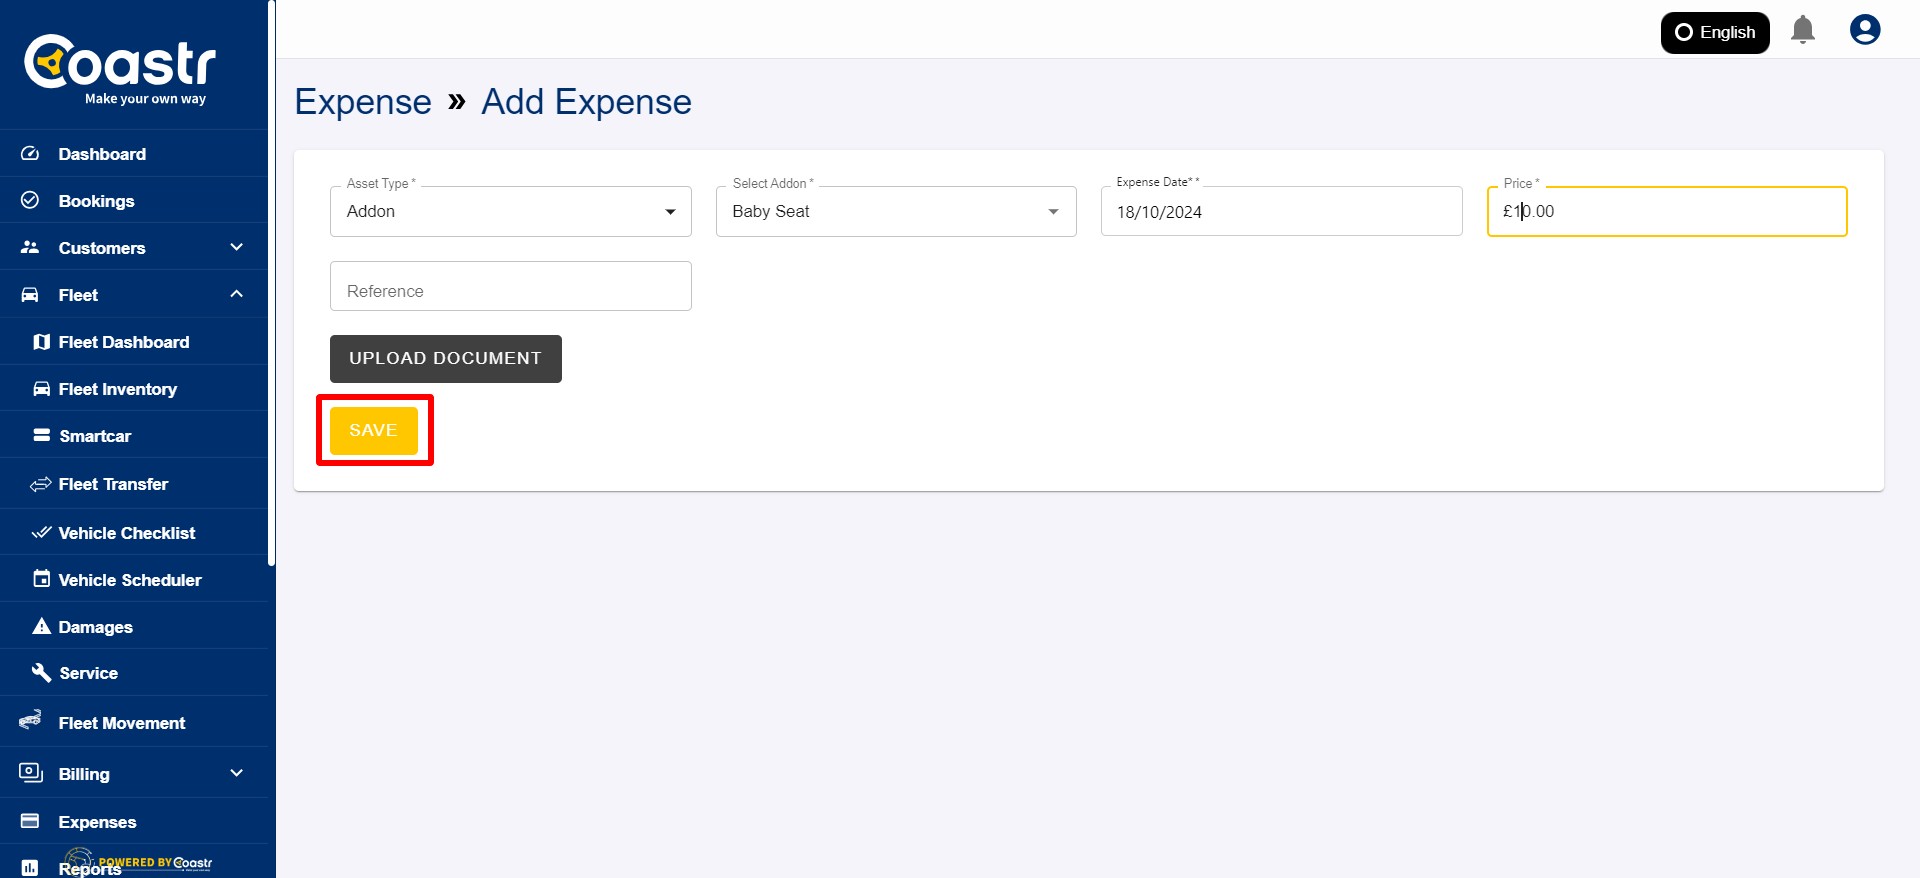The width and height of the screenshot is (1920, 878).
Task: Collapse the Fleet submenu chevron
Action: (237, 294)
